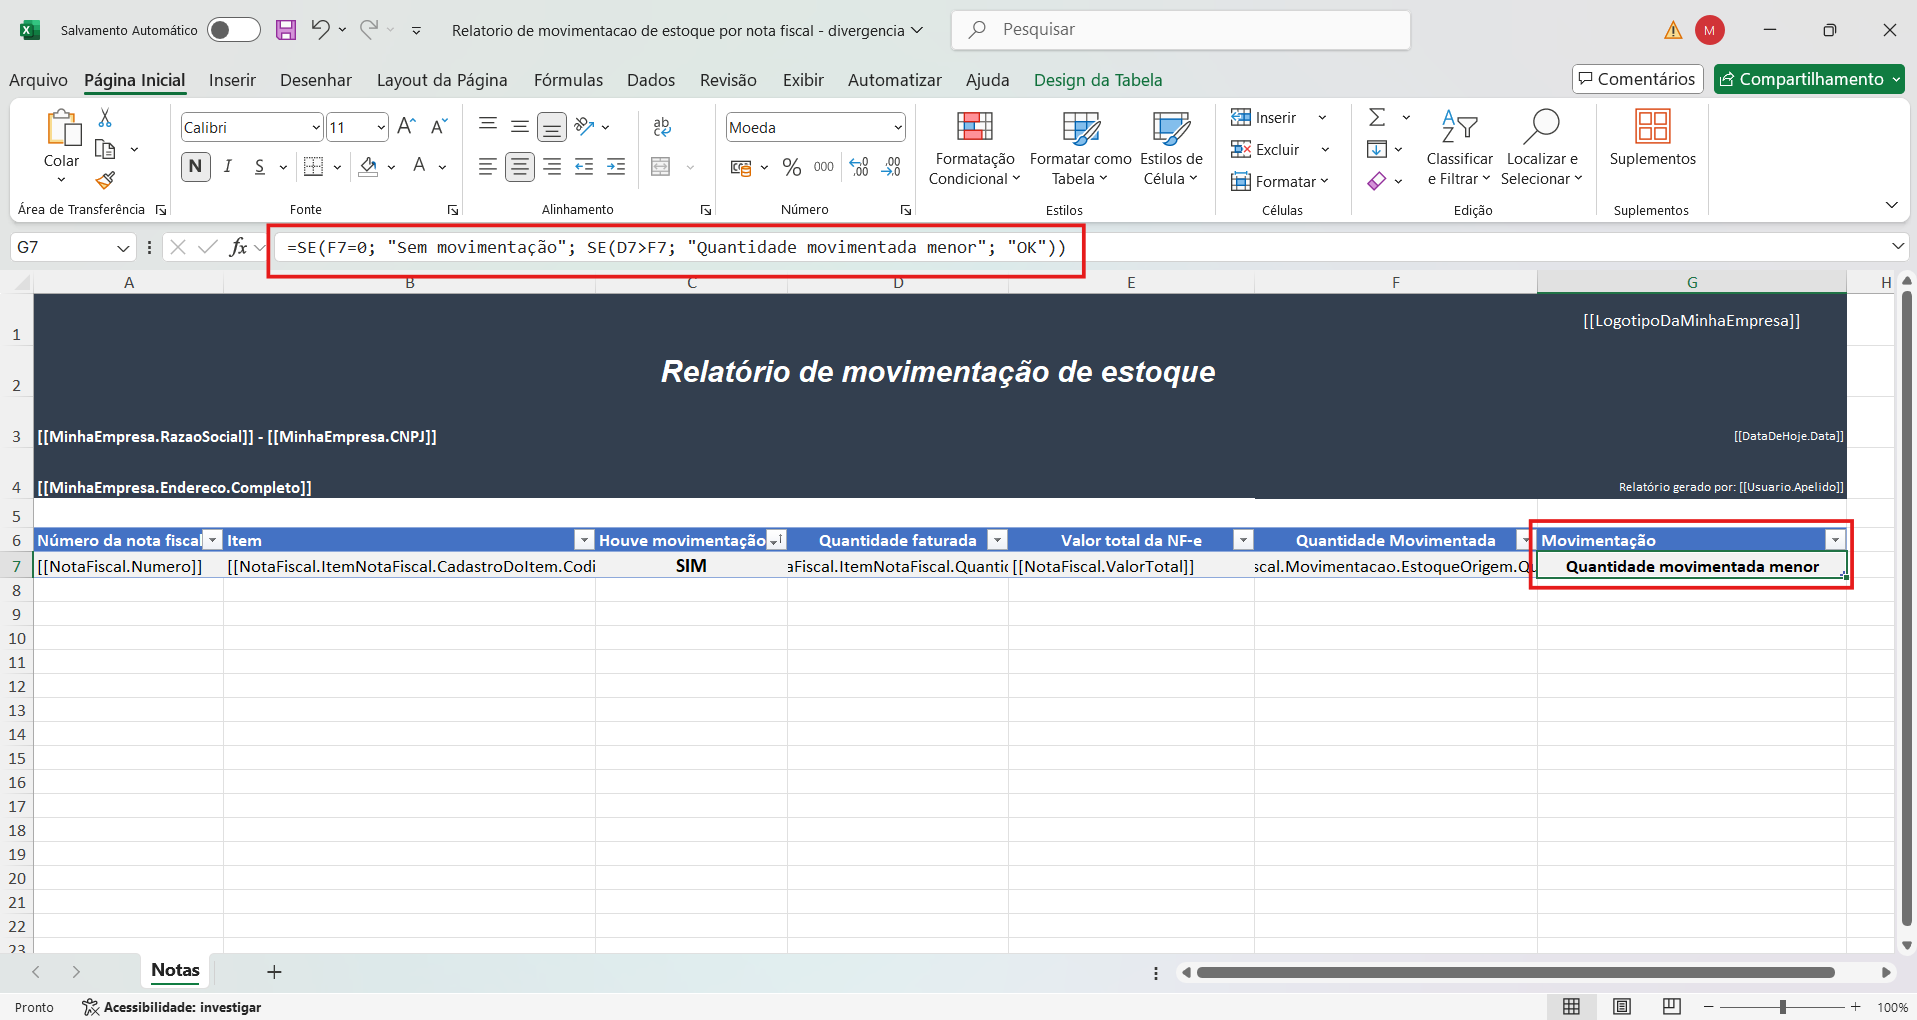The width and height of the screenshot is (1917, 1020).
Task: Switch to the Inserir tab
Action: pyautogui.click(x=232, y=80)
